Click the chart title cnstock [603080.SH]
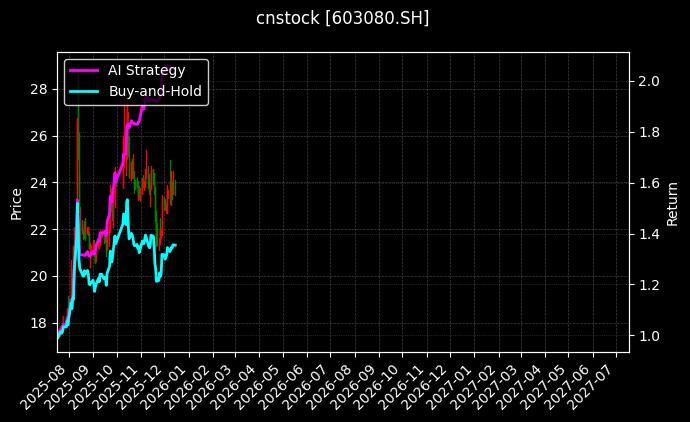This screenshot has height=422, width=690. tap(343, 18)
